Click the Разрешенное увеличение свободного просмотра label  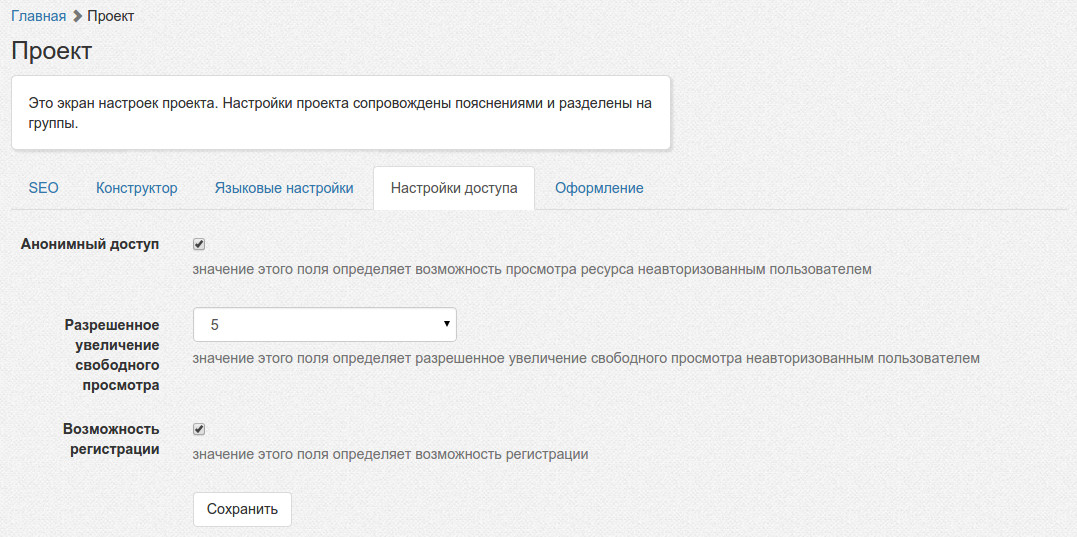(x=112, y=355)
